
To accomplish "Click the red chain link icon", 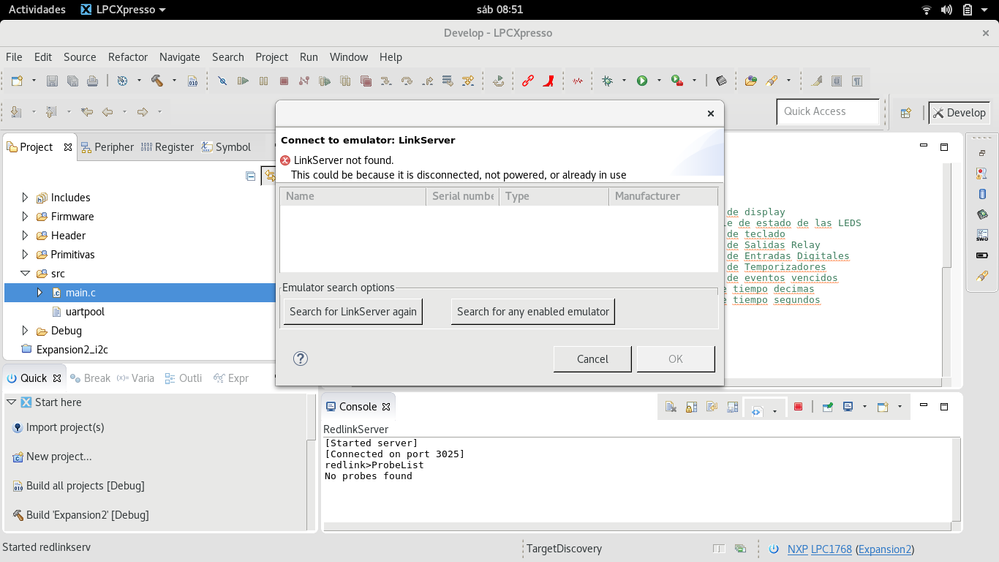I will pyautogui.click(x=528, y=81).
